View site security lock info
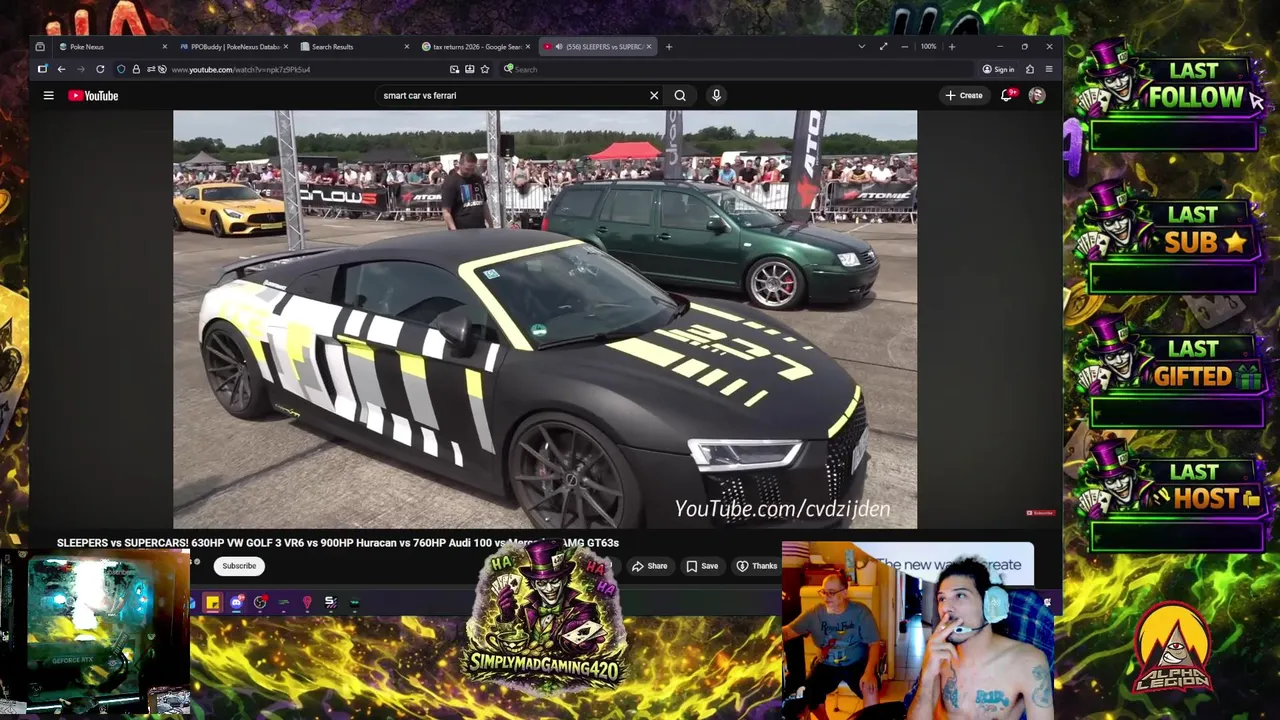1280x720 pixels. coord(136,69)
